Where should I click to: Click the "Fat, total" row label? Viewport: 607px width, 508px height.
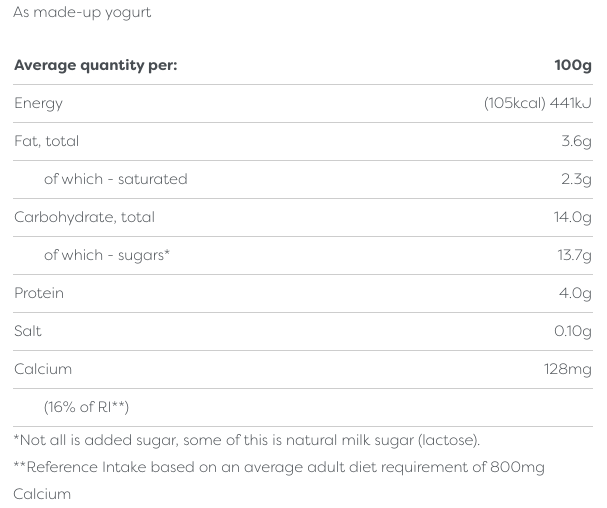click(x=46, y=142)
